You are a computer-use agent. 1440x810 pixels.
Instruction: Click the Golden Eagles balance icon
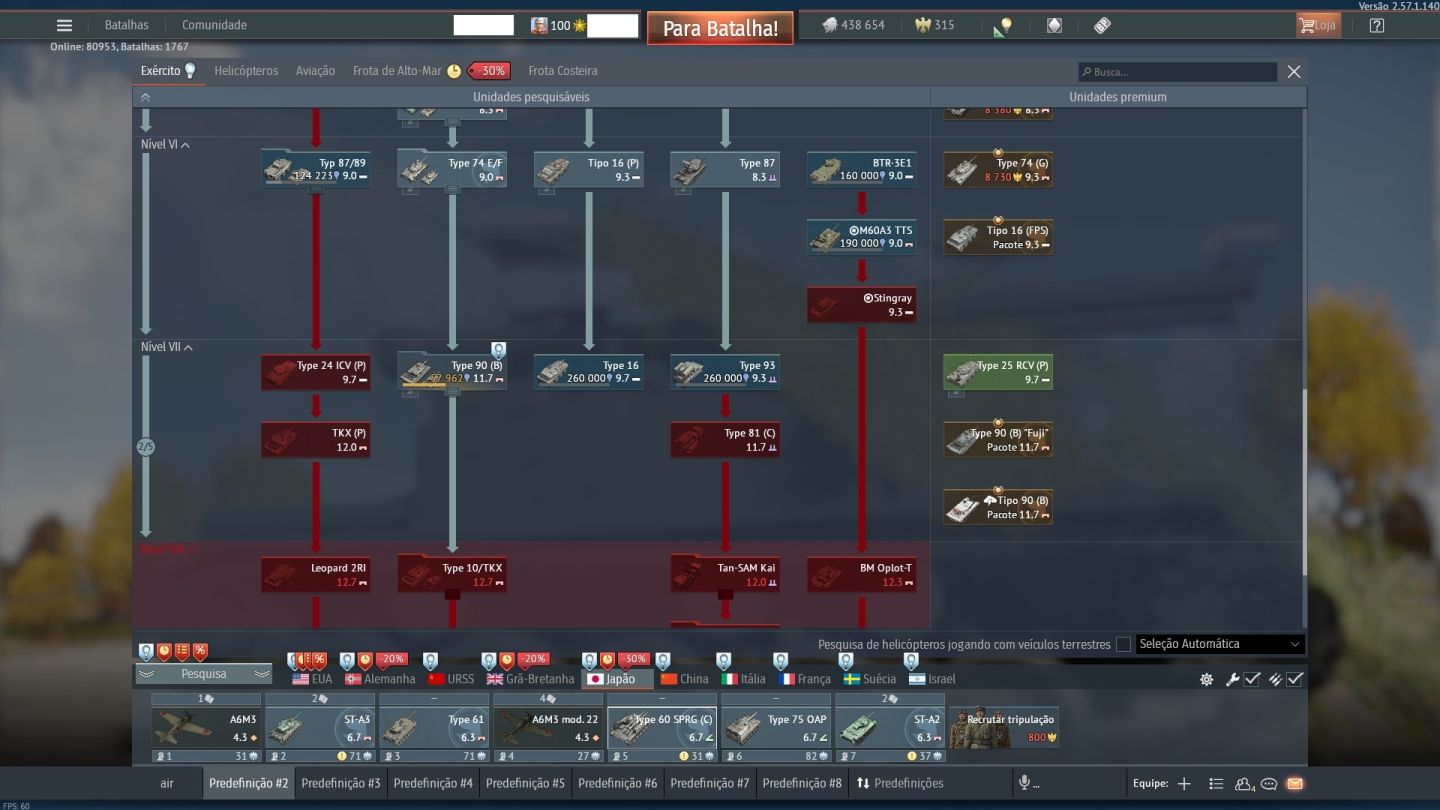tap(922, 25)
